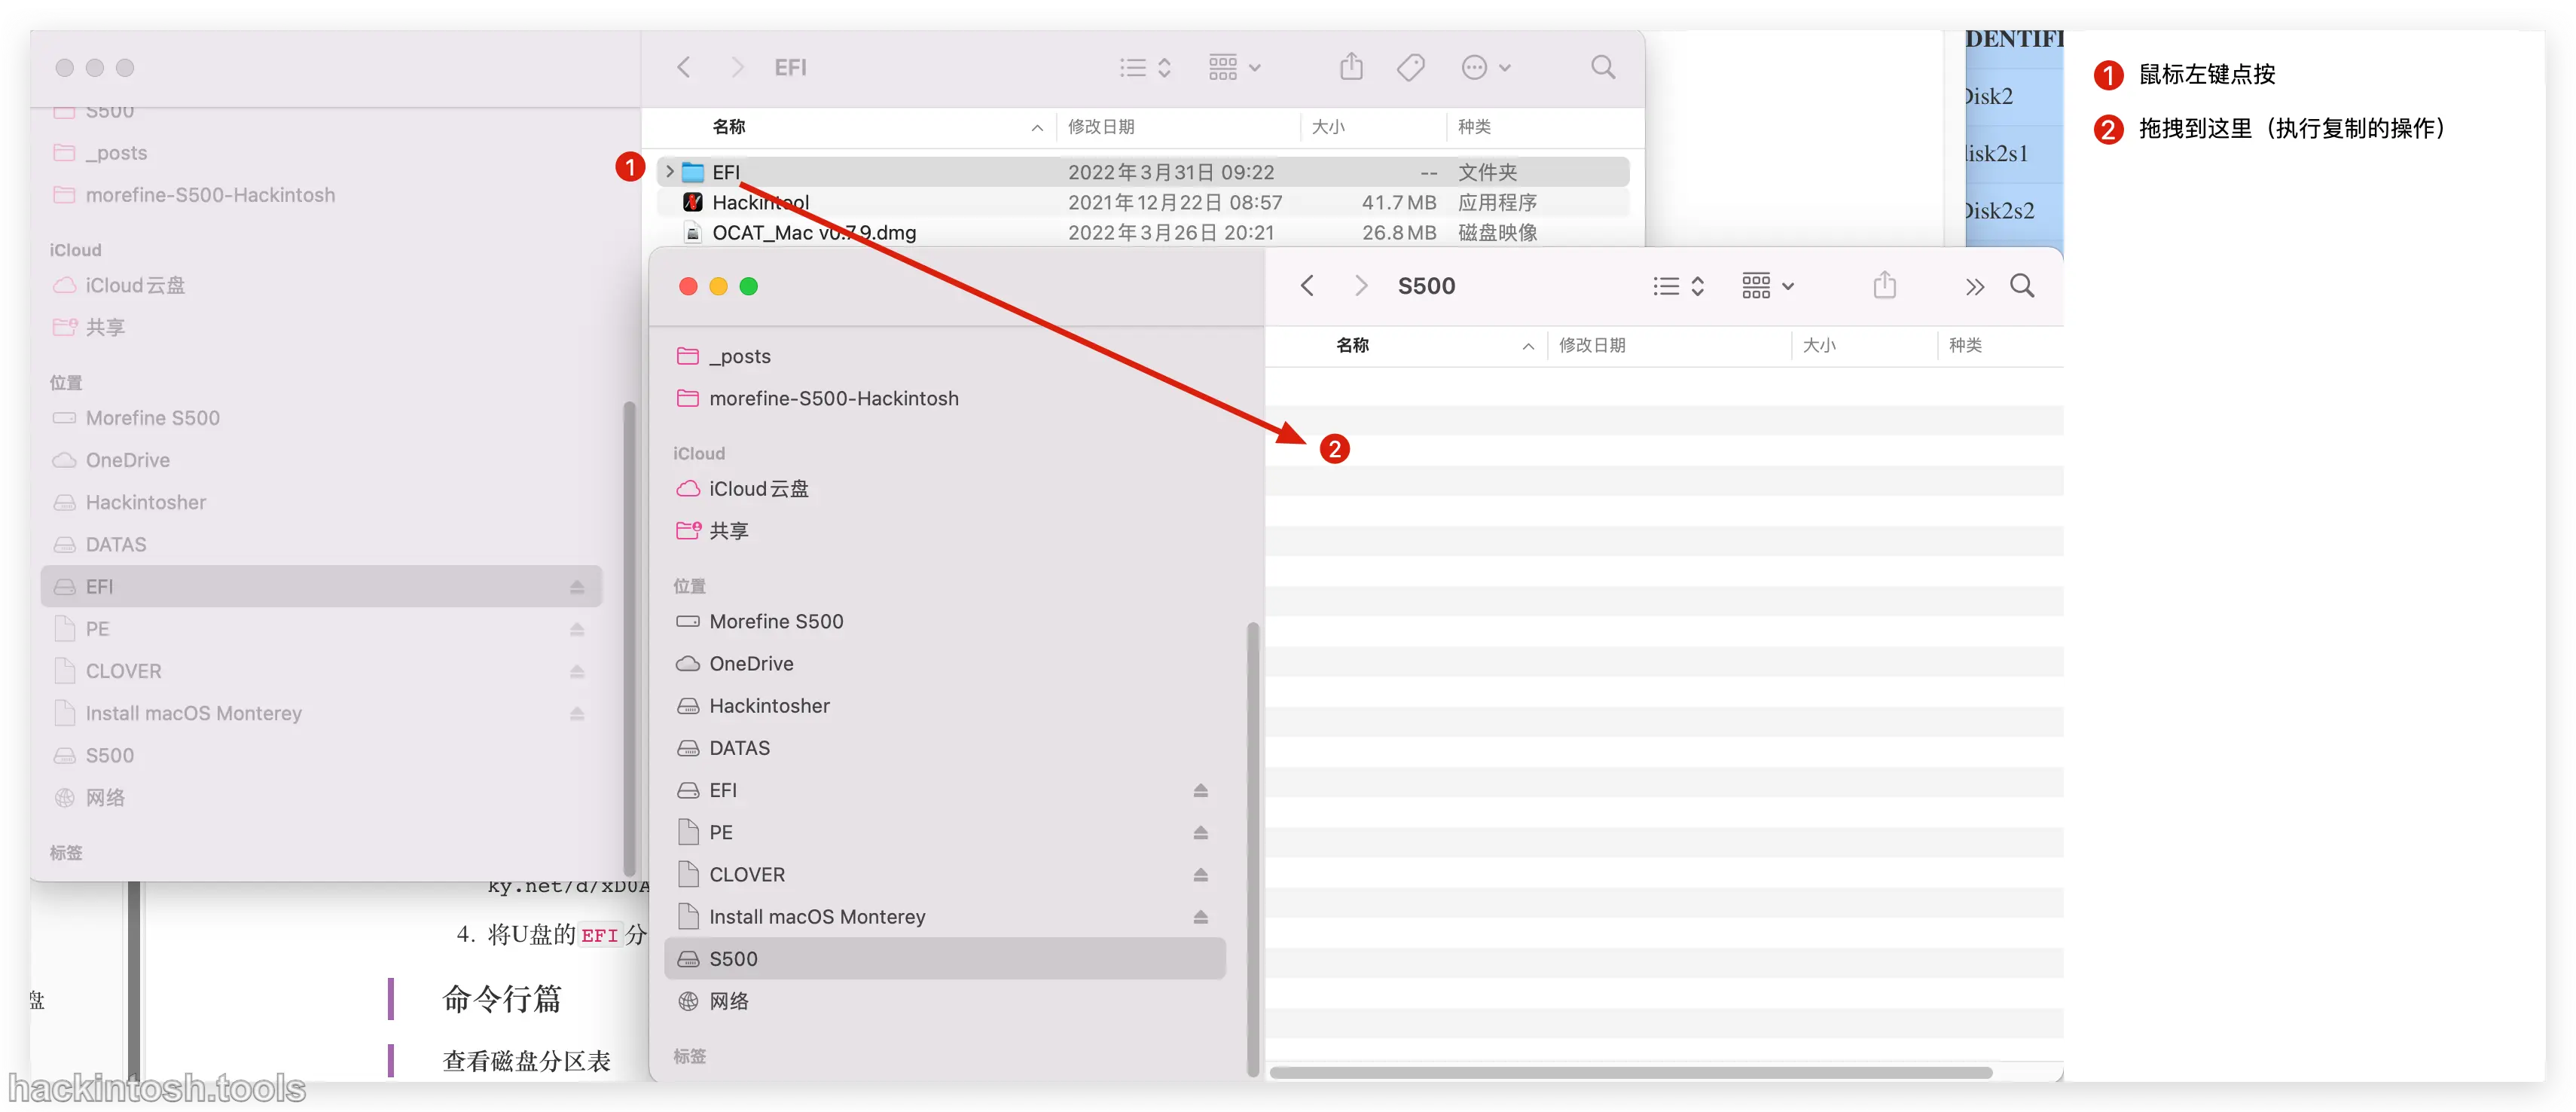Viewport: 2576px width, 1112px height.
Task: Select OCAT_Mac dmg file row
Action: pos(1143,232)
